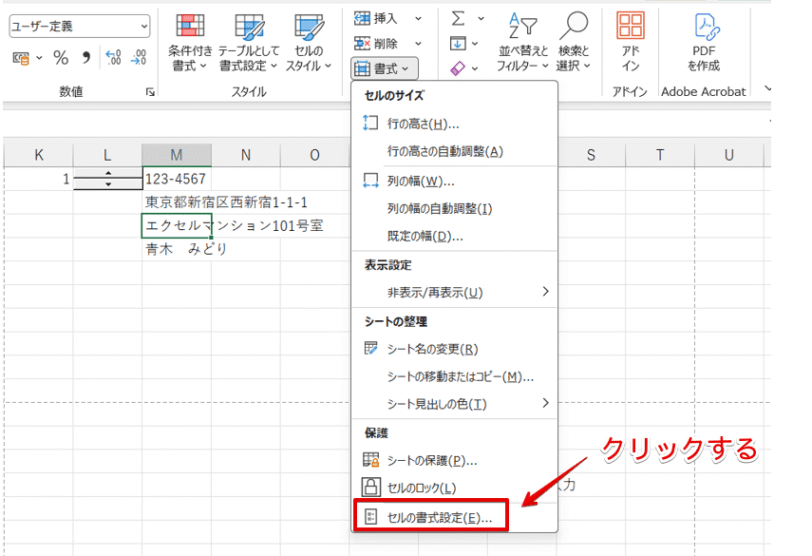Choose 列の幅(W)... menu item

pyautogui.click(x=454, y=181)
